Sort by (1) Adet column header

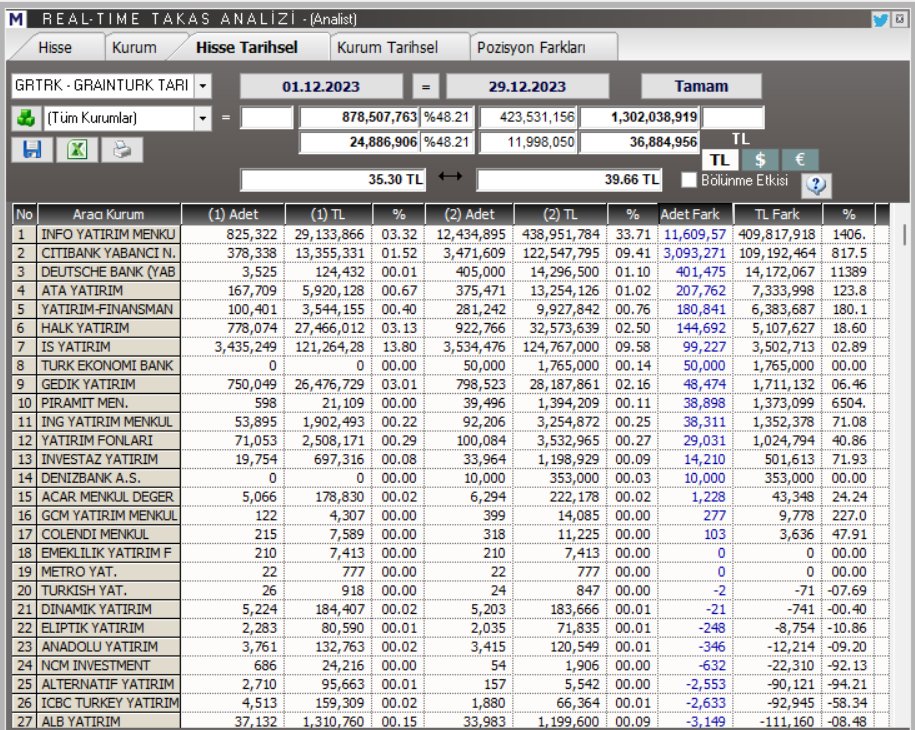click(x=233, y=214)
